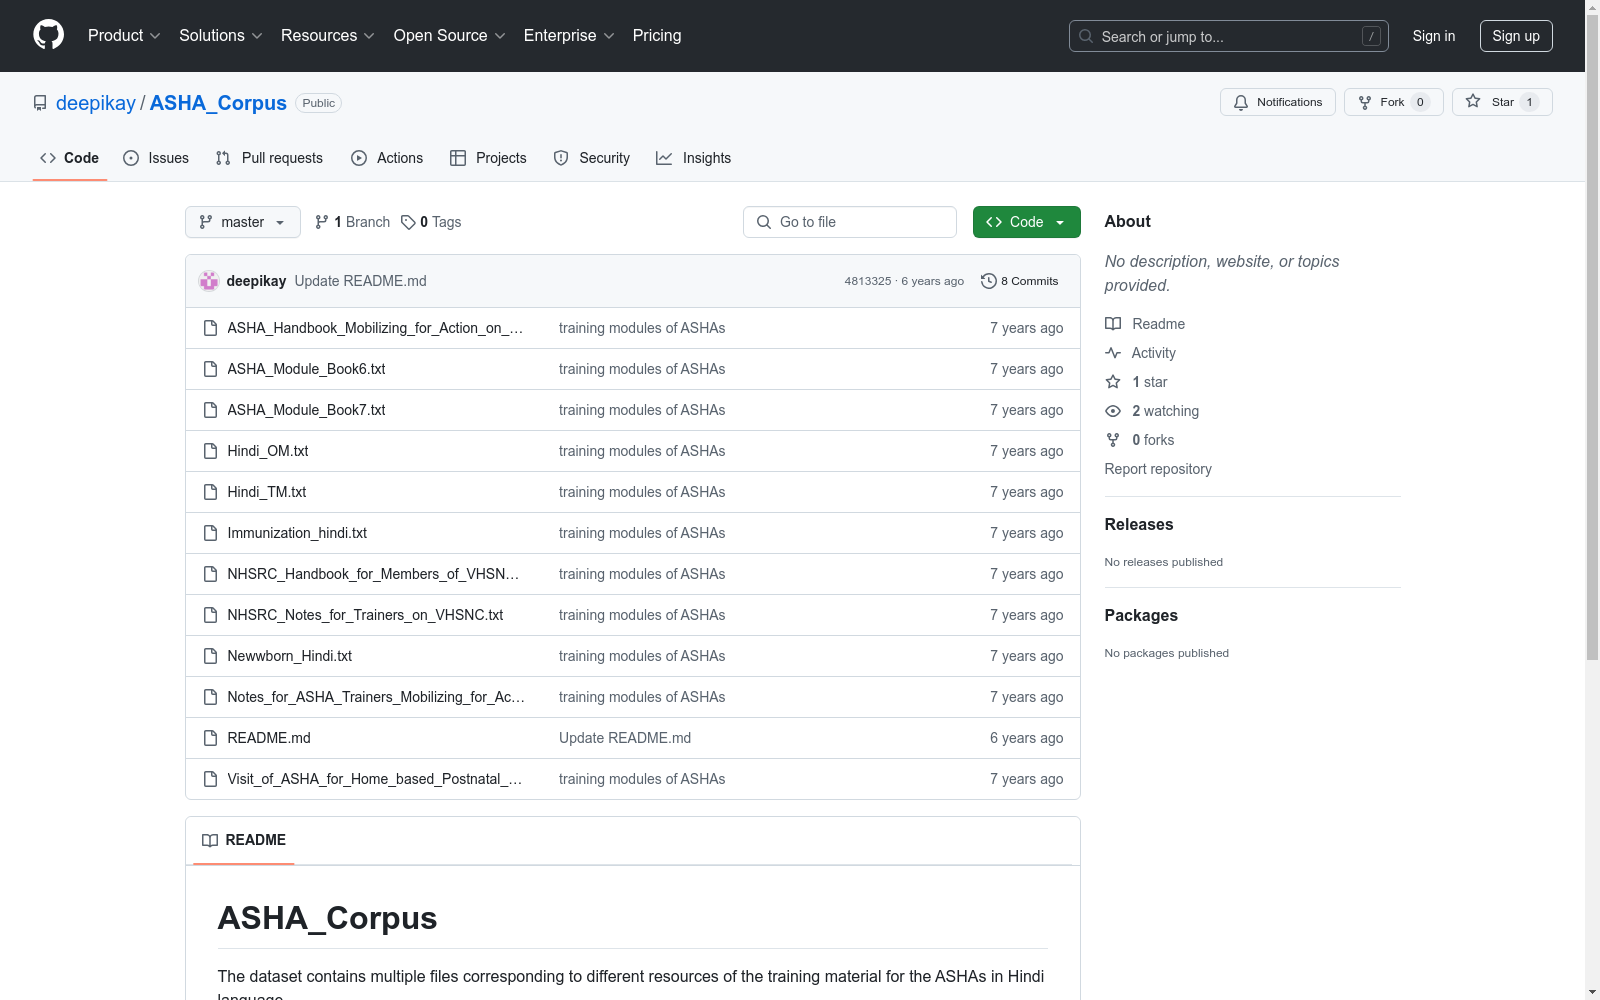Click the star icon in Star button

(x=1473, y=101)
